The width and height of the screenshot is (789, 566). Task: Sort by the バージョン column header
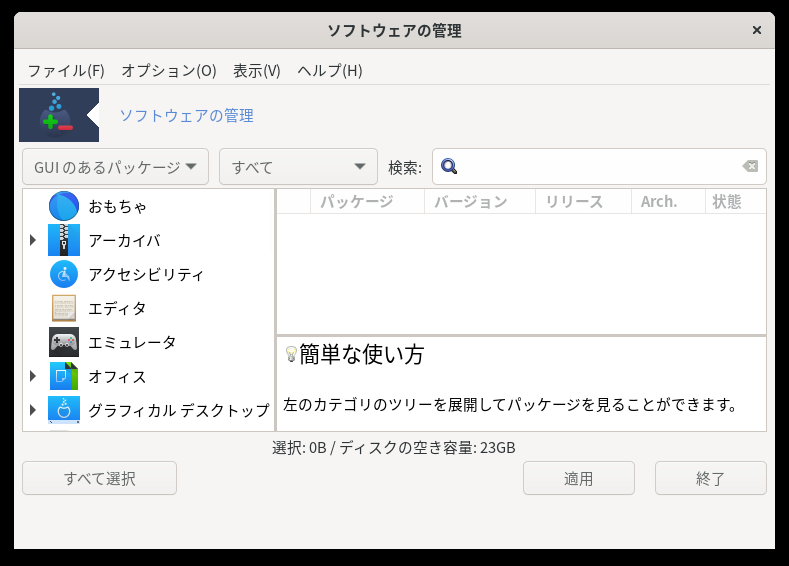click(x=480, y=202)
